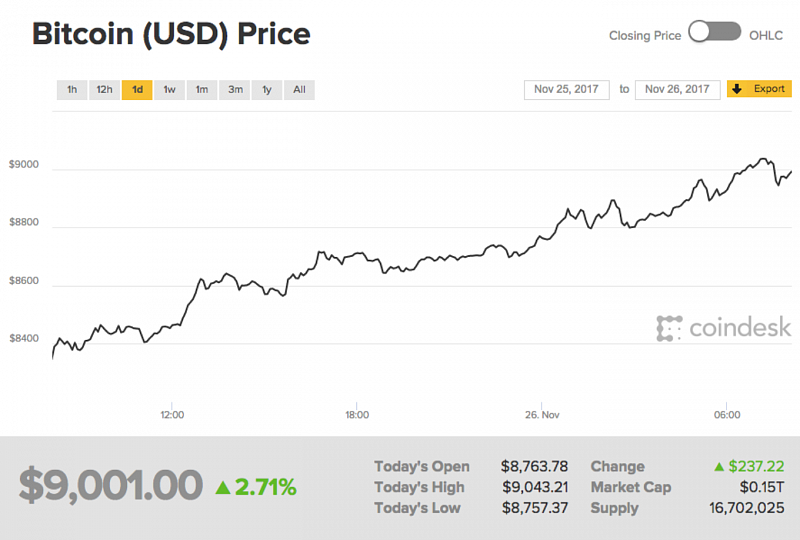Choose the 1y time range
Image resolution: width=800 pixels, height=540 pixels.
click(x=267, y=90)
